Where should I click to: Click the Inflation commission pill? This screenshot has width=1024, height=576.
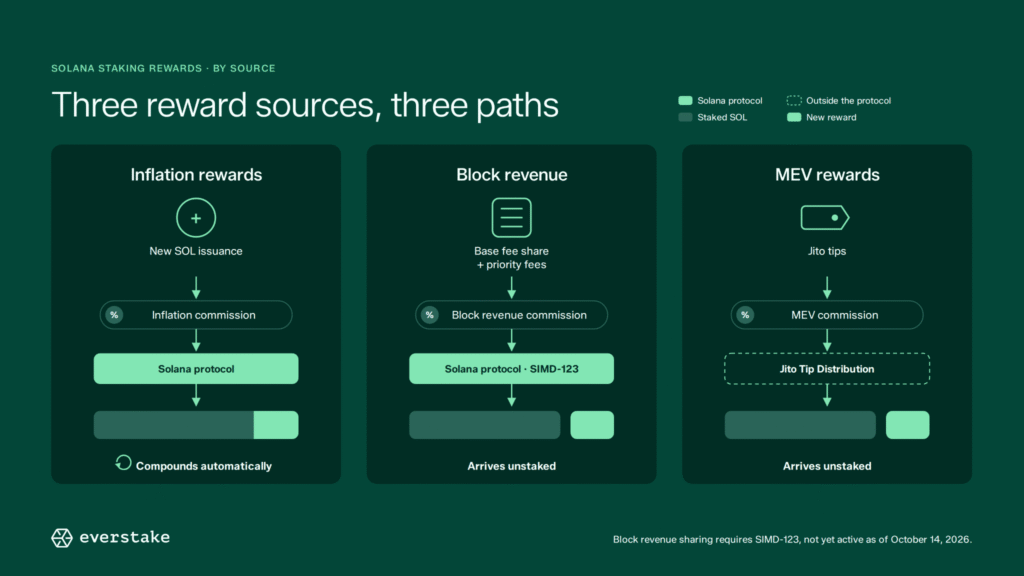pyautogui.click(x=196, y=315)
